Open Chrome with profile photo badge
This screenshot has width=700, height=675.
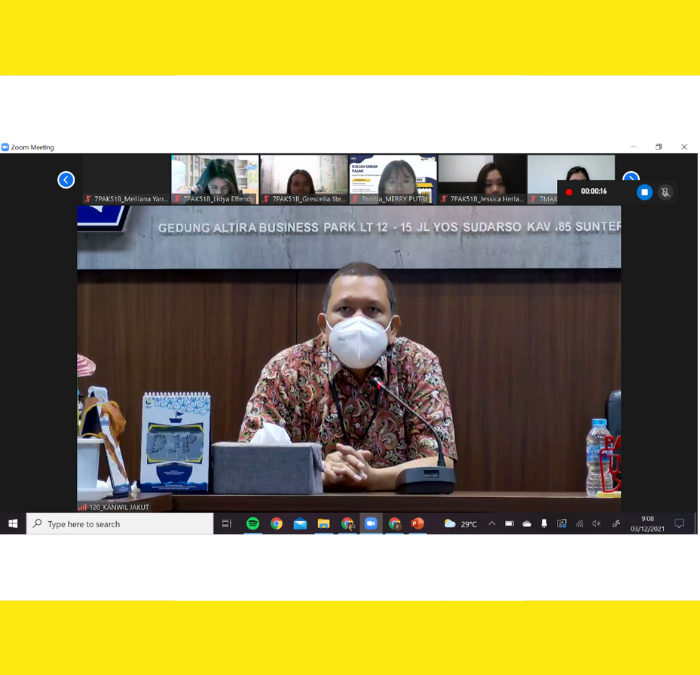tap(347, 524)
